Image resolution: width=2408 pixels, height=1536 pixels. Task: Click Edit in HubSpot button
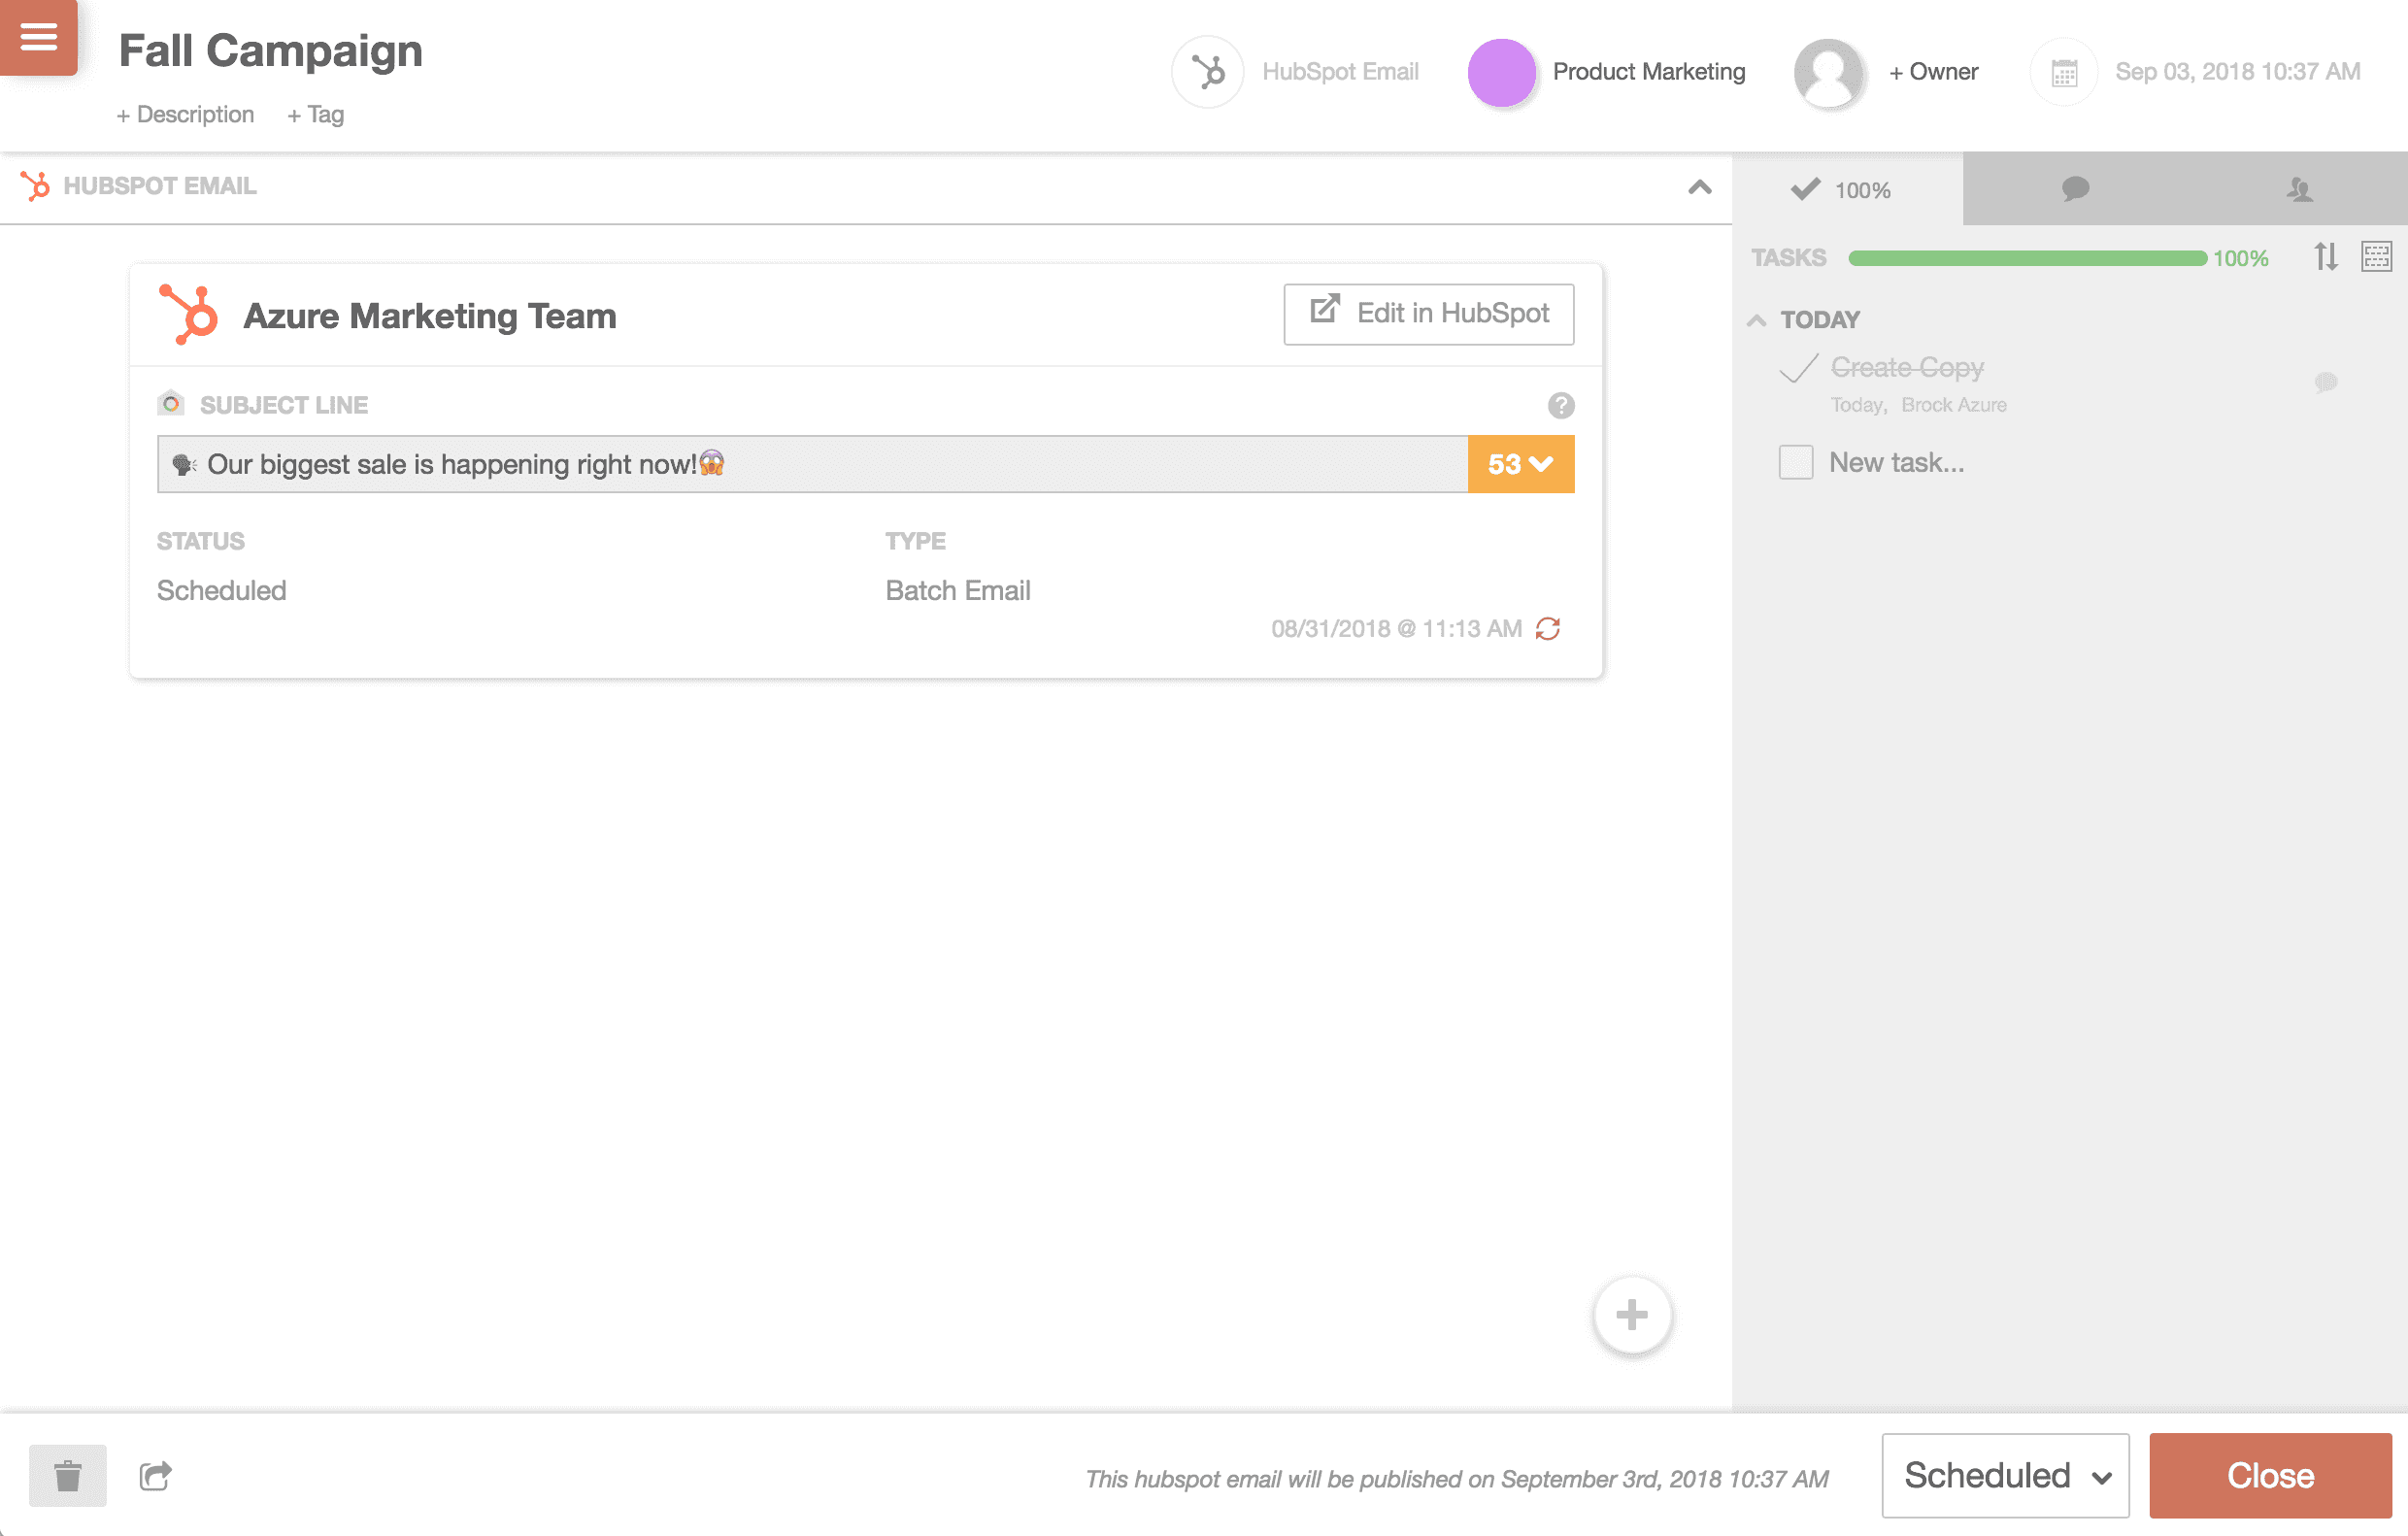(1428, 314)
